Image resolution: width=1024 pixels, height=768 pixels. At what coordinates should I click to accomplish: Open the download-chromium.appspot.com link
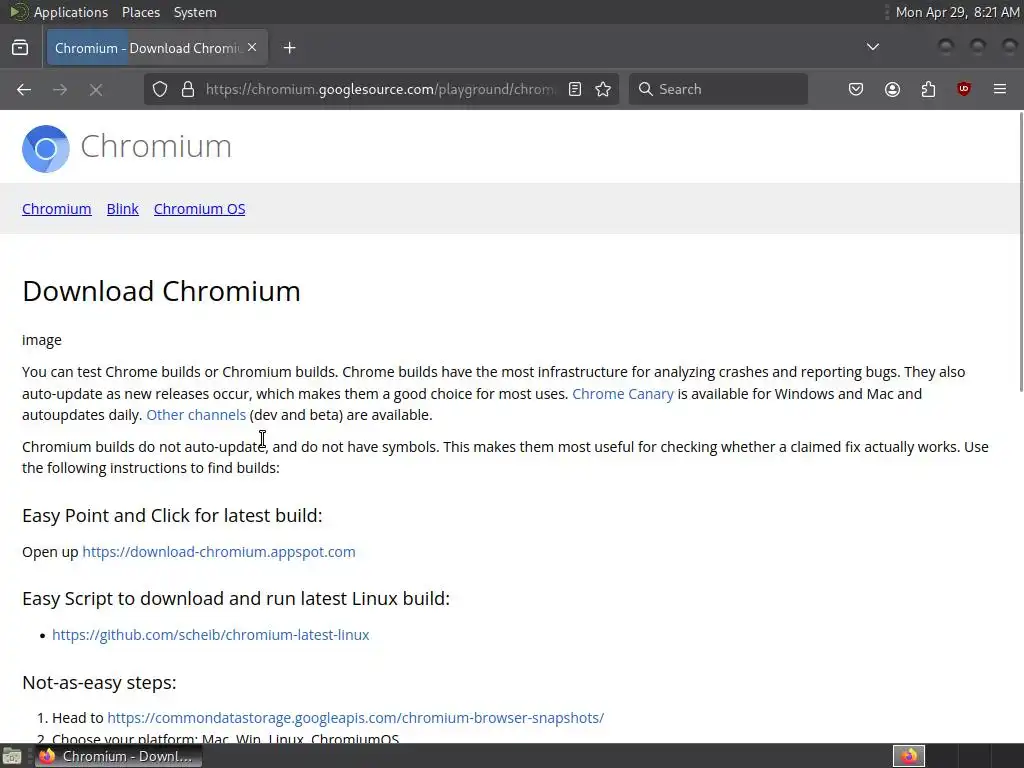pyautogui.click(x=219, y=552)
